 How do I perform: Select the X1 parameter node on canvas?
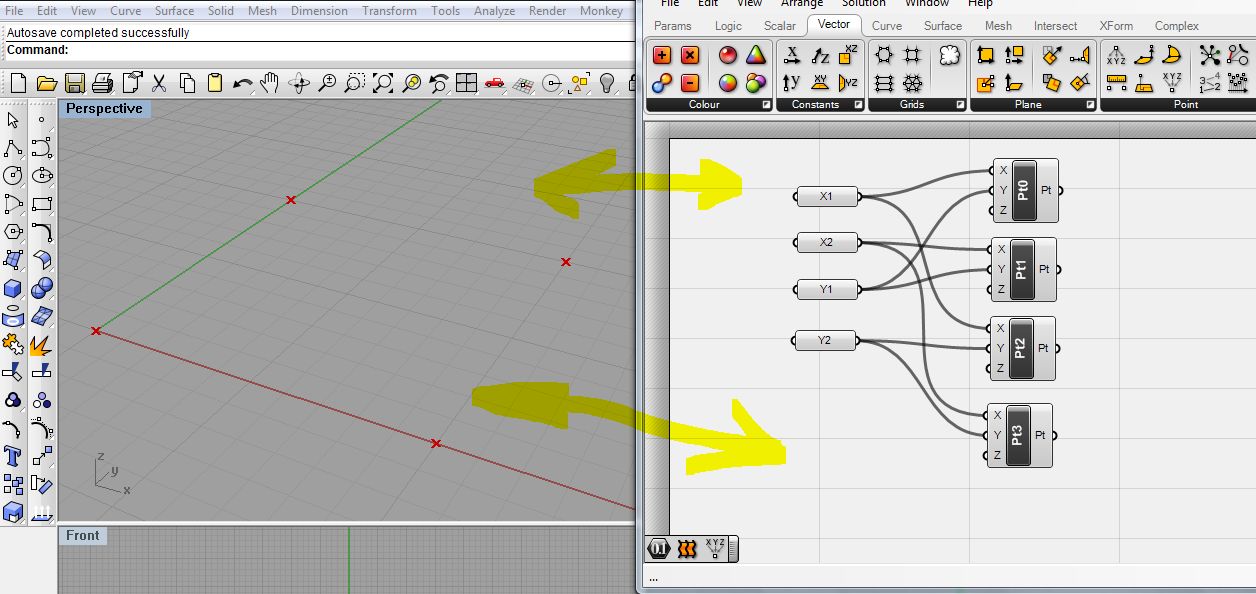click(826, 196)
